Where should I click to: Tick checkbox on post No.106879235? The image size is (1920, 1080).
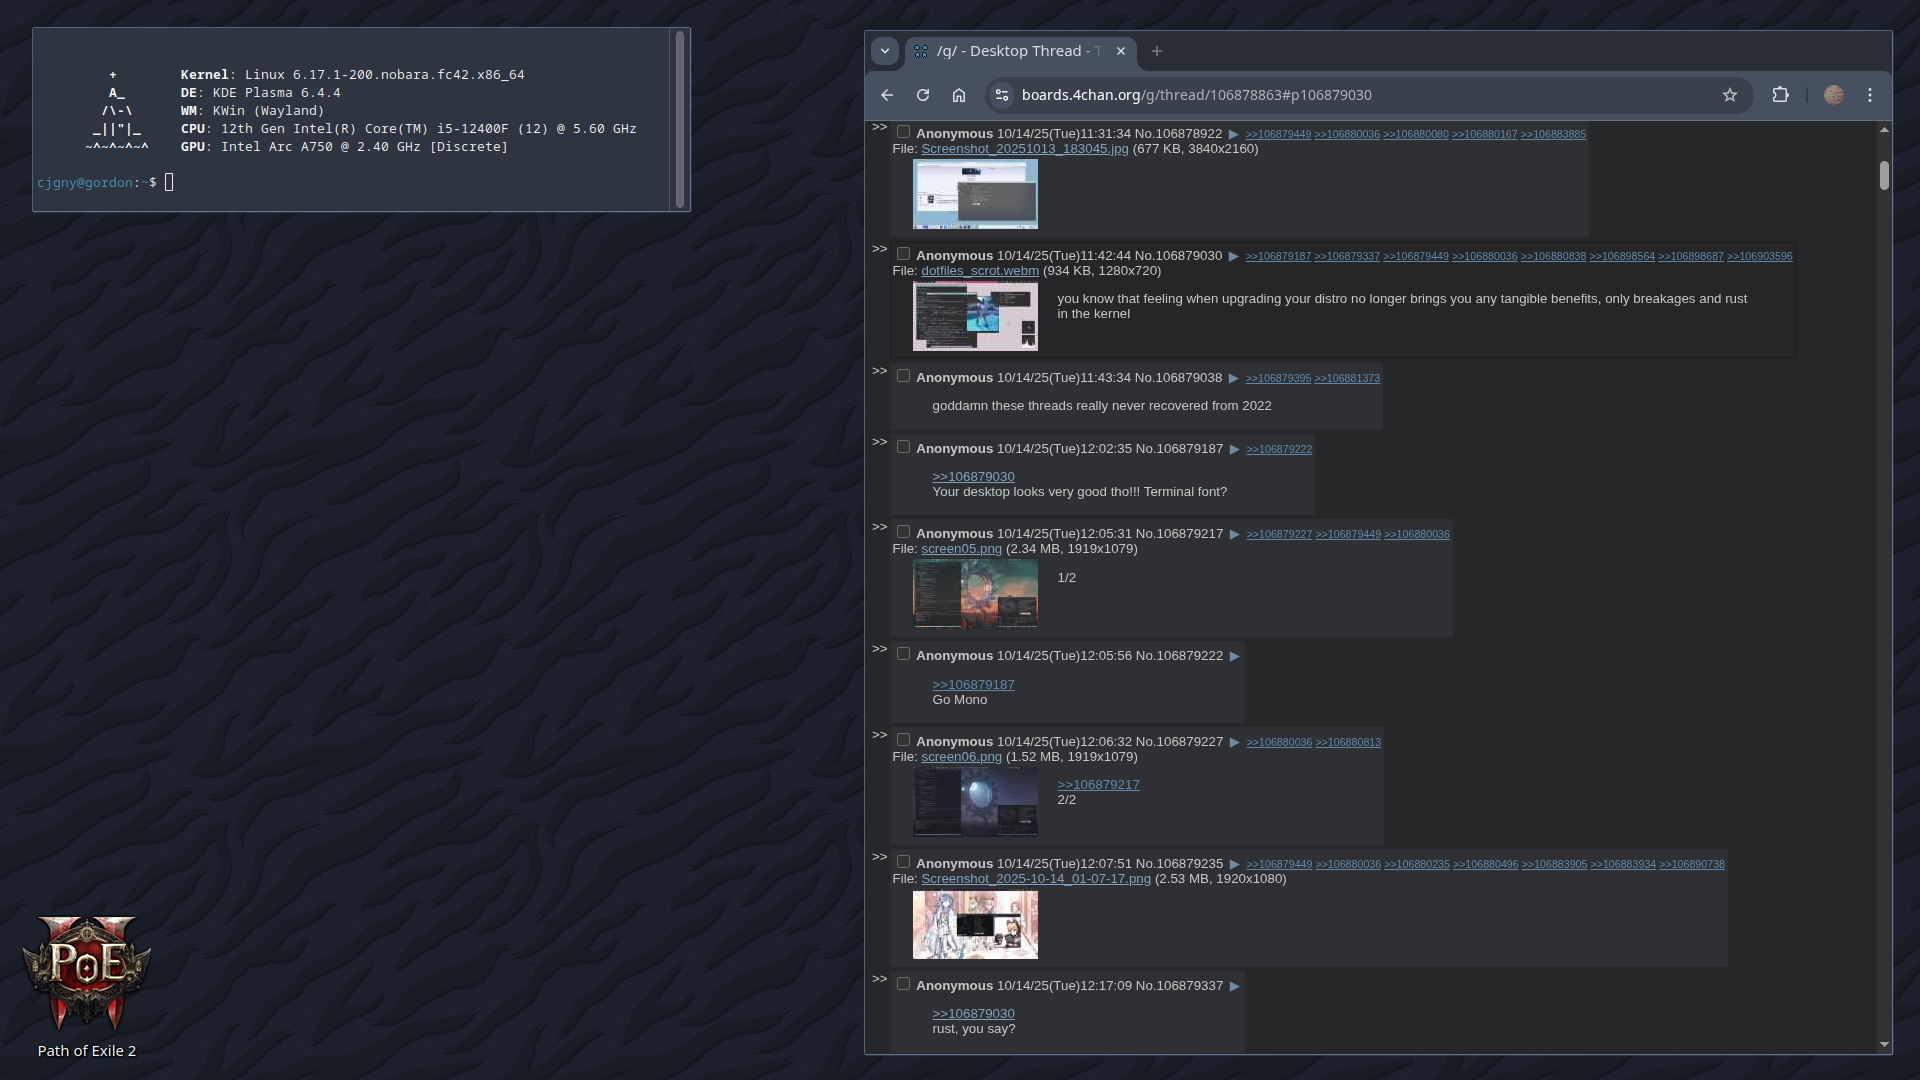click(x=903, y=862)
